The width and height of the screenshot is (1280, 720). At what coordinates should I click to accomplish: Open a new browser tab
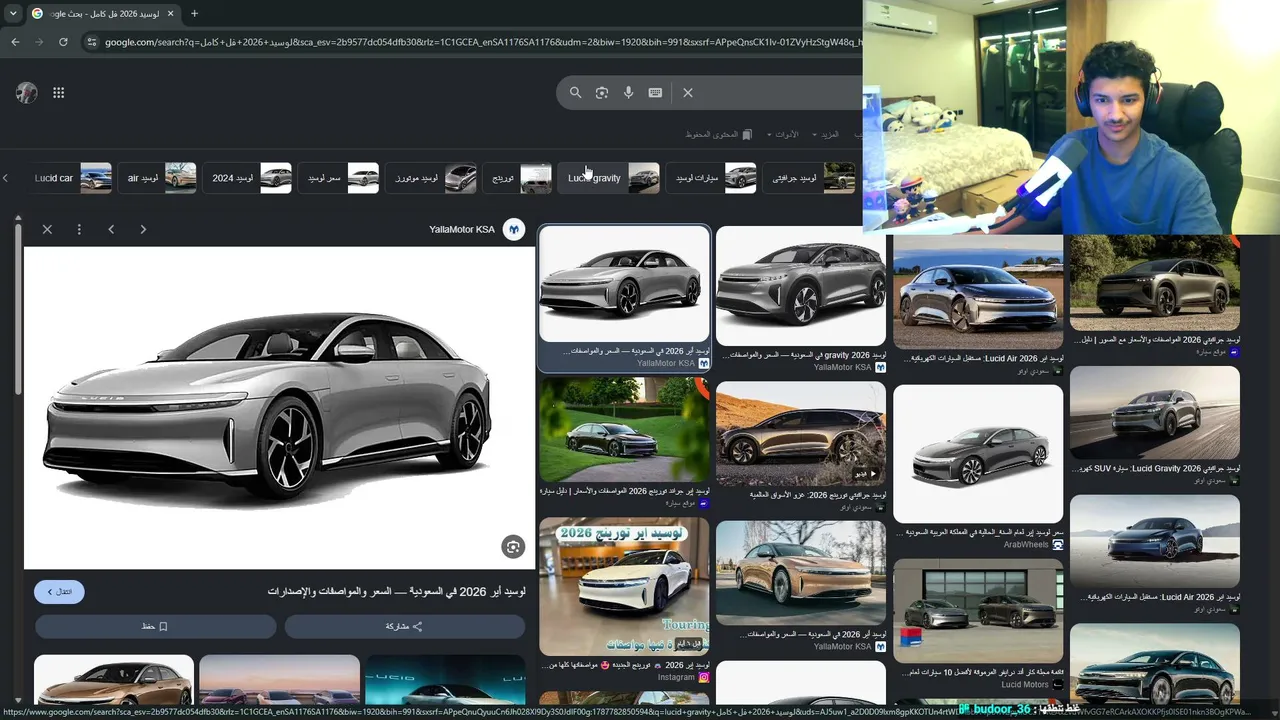(x=194, y=14)
